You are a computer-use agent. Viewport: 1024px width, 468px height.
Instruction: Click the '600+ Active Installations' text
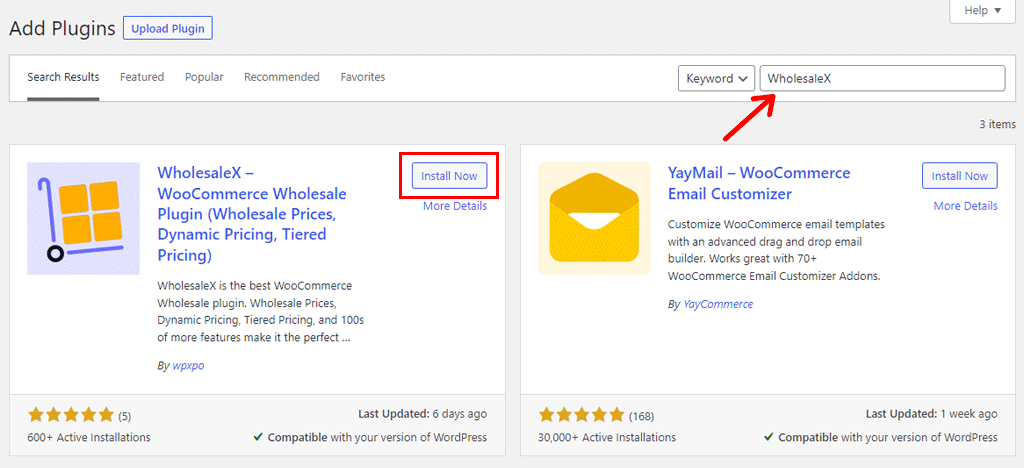point(89,437)
